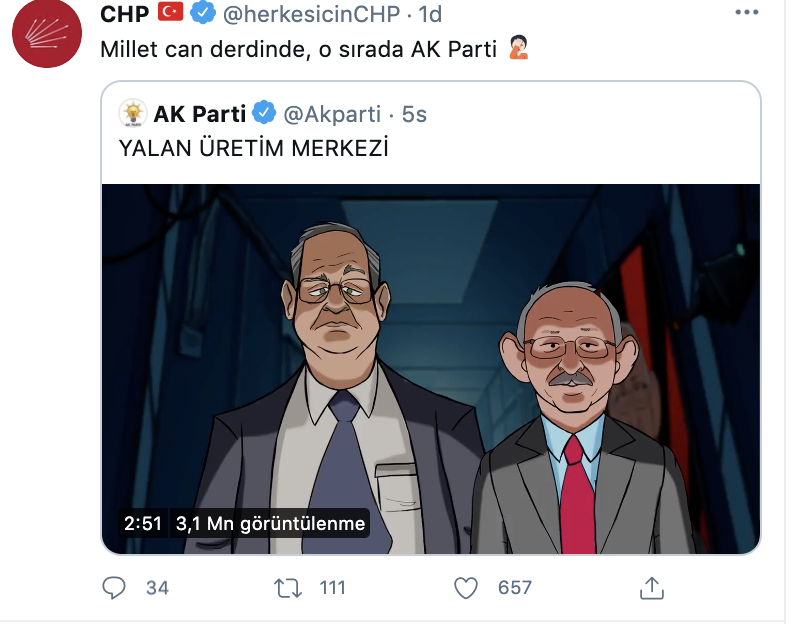Image resolution: width=792 pixels, height=624 pixels.
Task: Retweet the CHP tweet
Action: [x=288, y=588]
